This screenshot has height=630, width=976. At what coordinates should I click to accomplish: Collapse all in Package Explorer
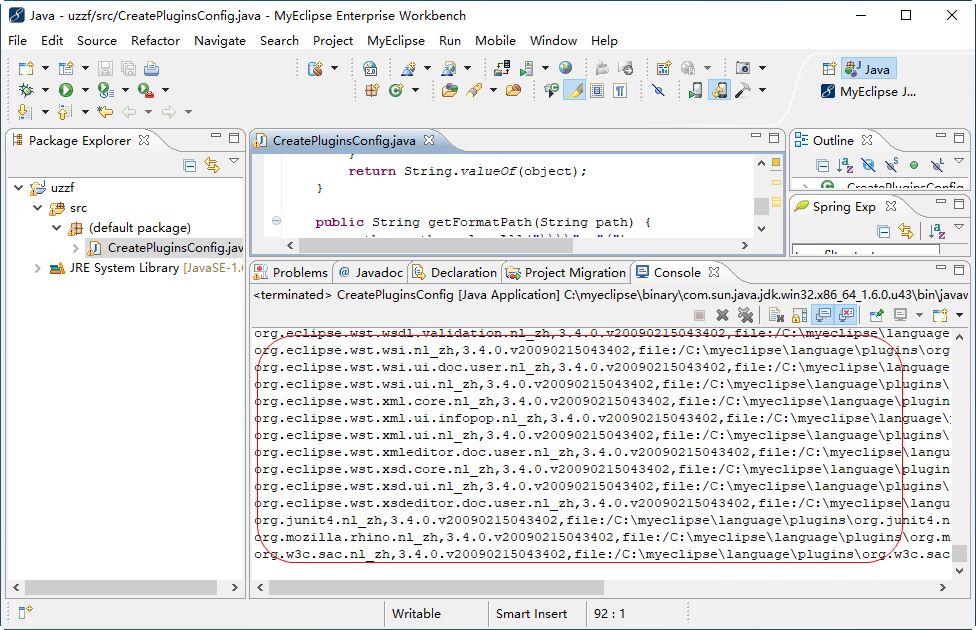(189, 165)
